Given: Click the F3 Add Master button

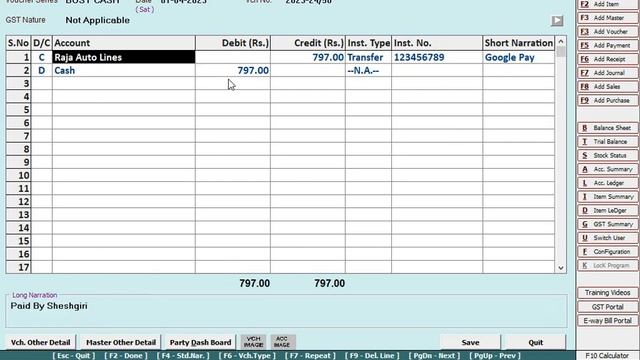Looking at the screenshot, I should point(608,18).
